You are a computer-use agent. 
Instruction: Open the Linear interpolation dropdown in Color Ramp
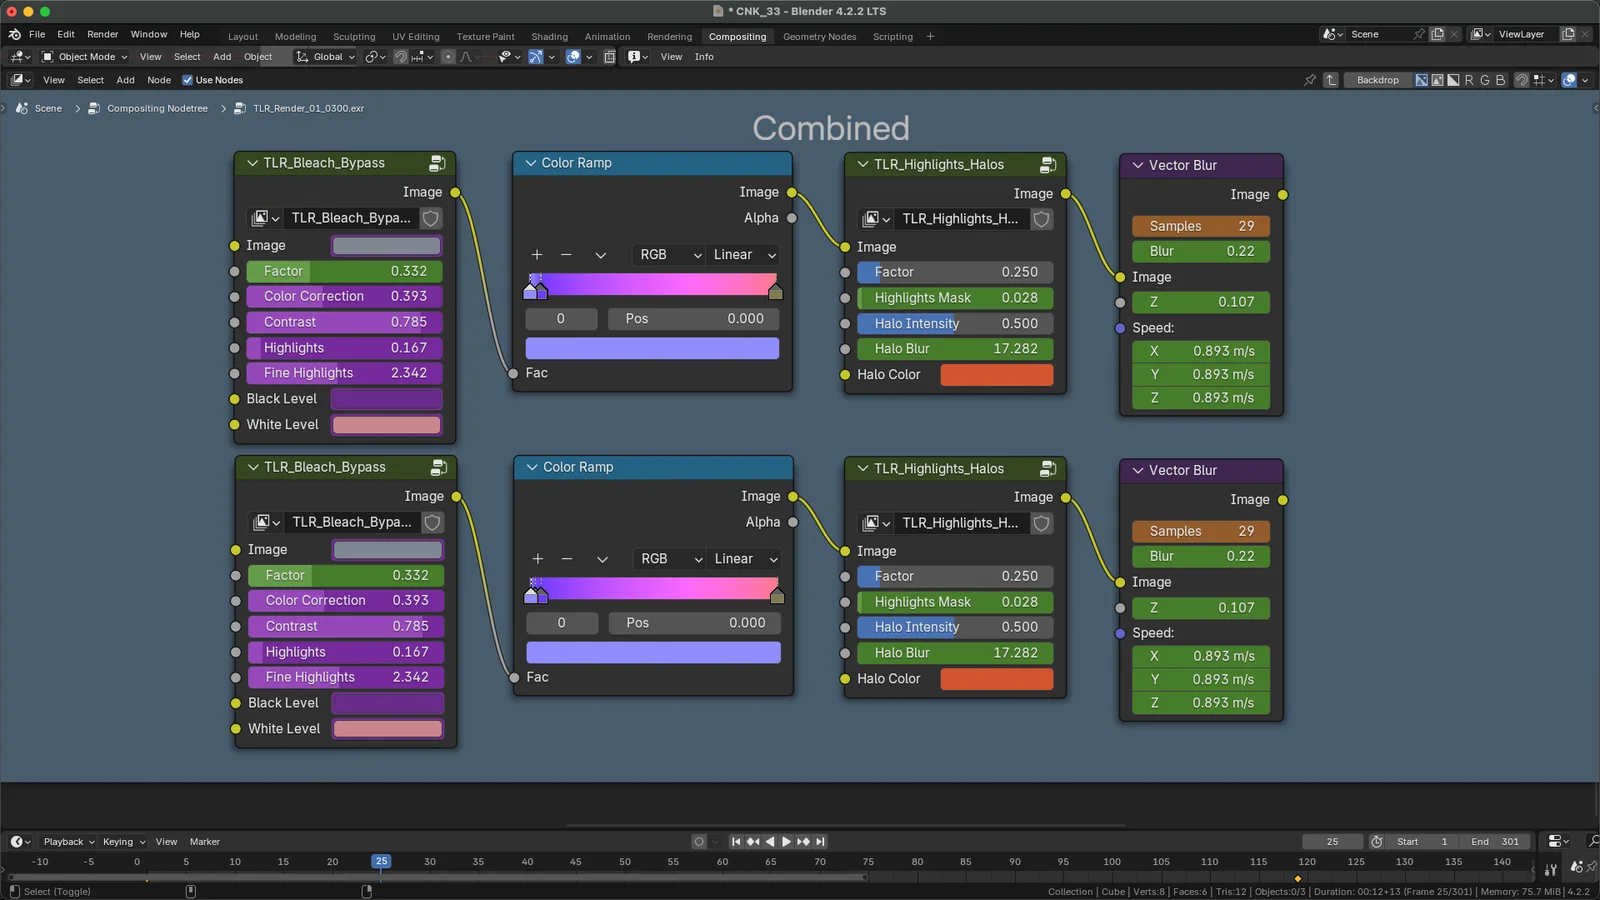[x=742, y=255]
